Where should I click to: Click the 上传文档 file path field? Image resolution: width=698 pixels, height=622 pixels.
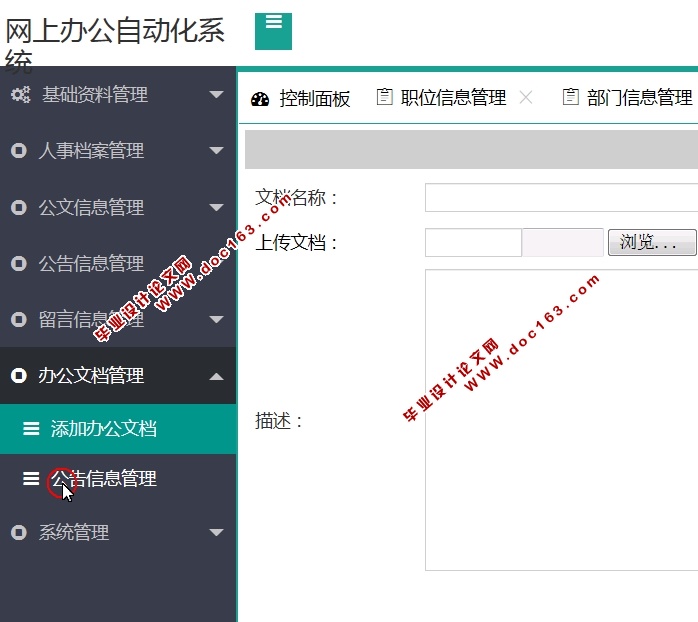click(473, 243)
